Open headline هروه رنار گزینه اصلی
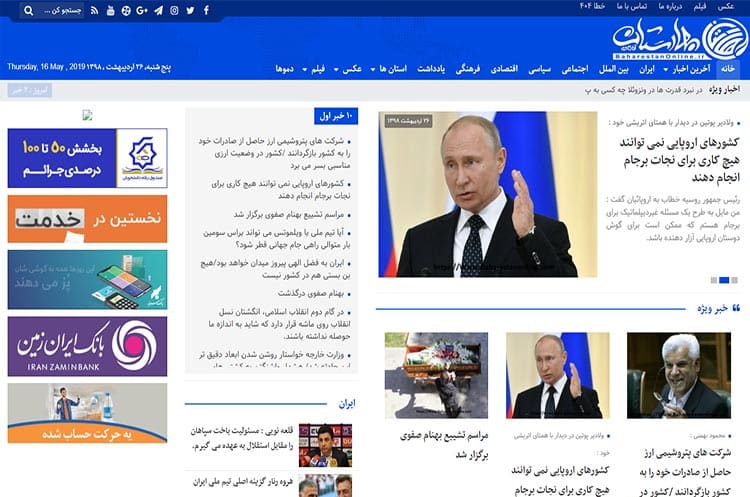 (x=243, y=482)
